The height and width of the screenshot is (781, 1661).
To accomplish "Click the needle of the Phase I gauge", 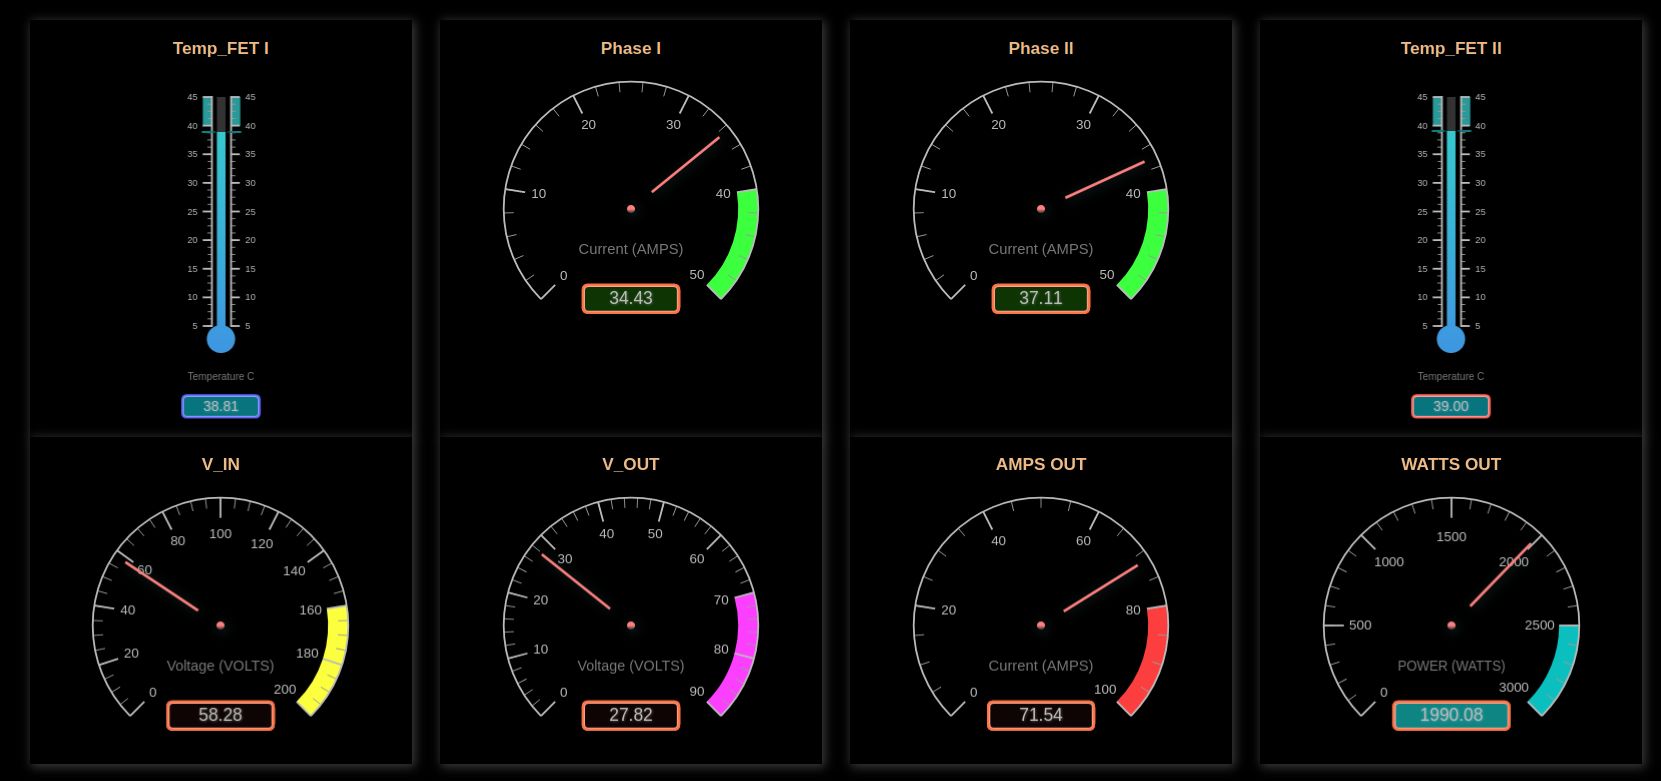I will pos(686,164).
